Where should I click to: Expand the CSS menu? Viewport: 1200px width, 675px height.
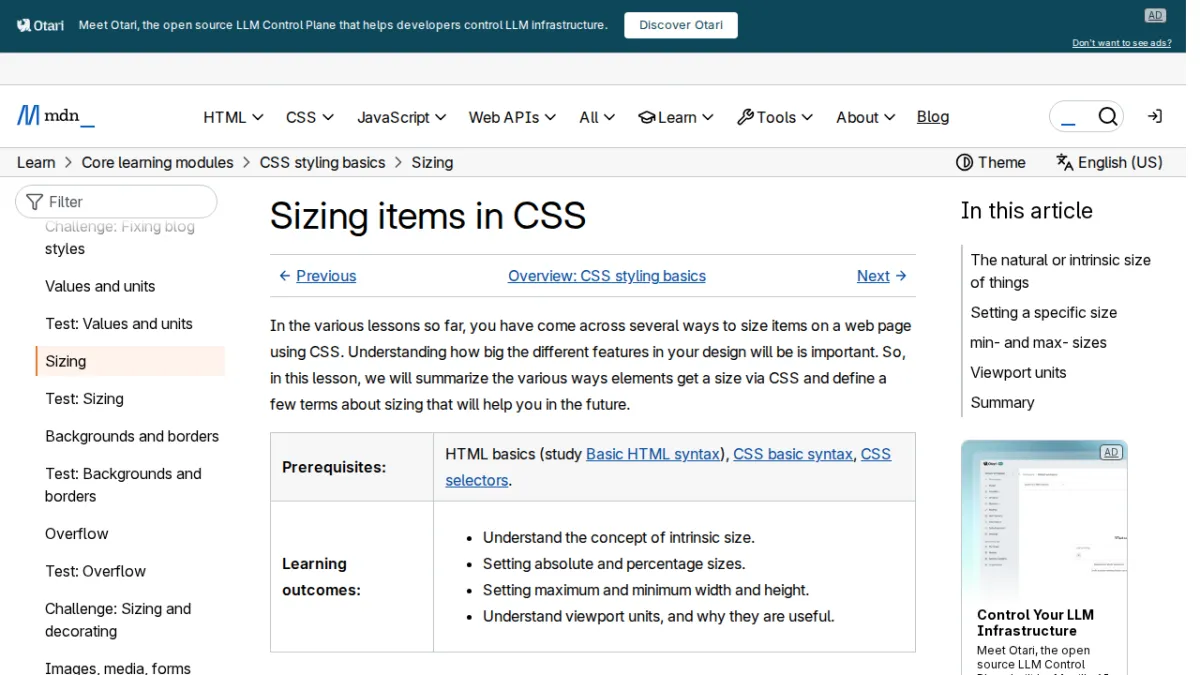coord(310,117)
